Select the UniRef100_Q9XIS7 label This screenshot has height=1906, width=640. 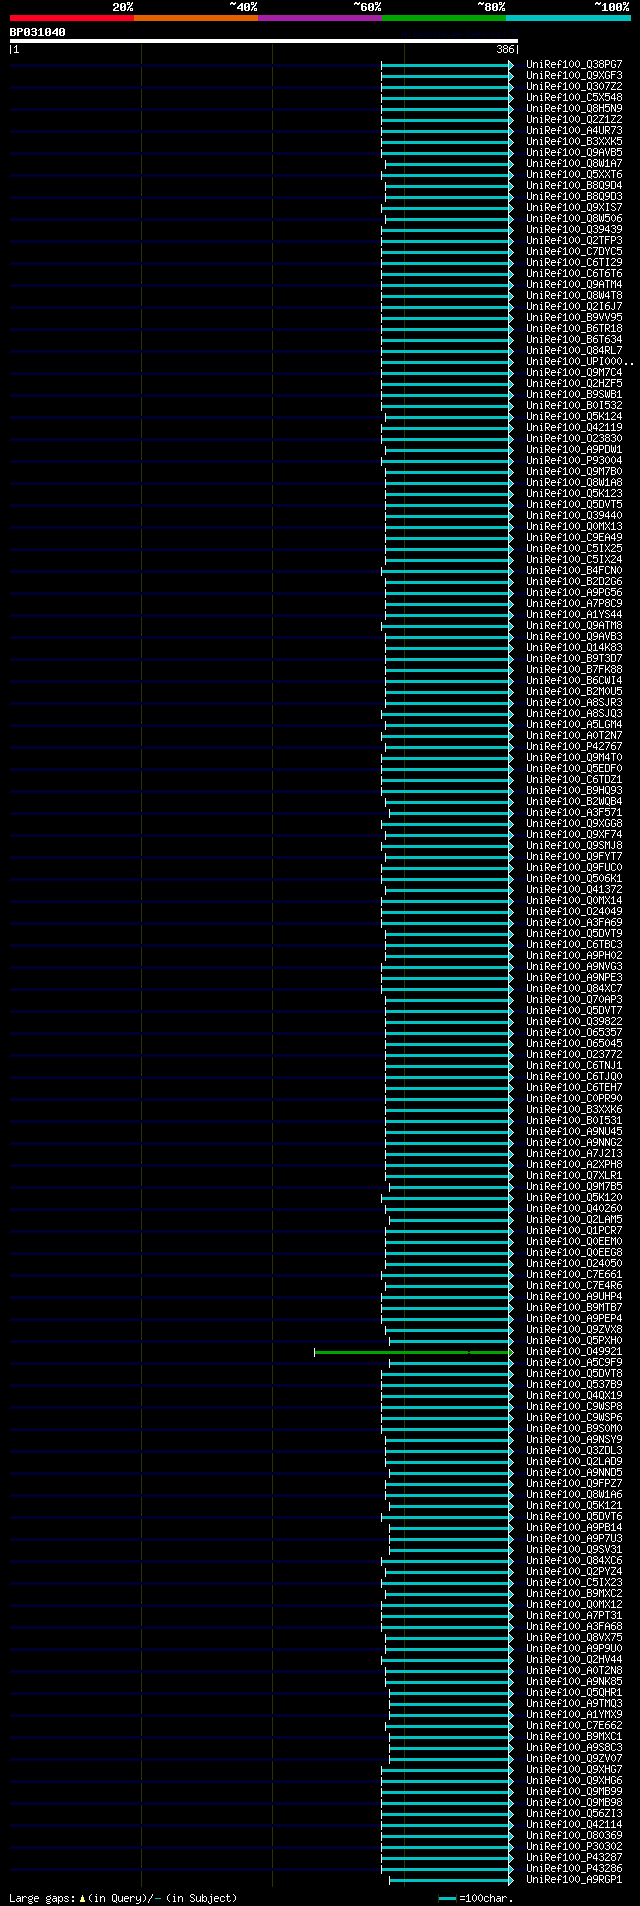[x=574, y=207]
